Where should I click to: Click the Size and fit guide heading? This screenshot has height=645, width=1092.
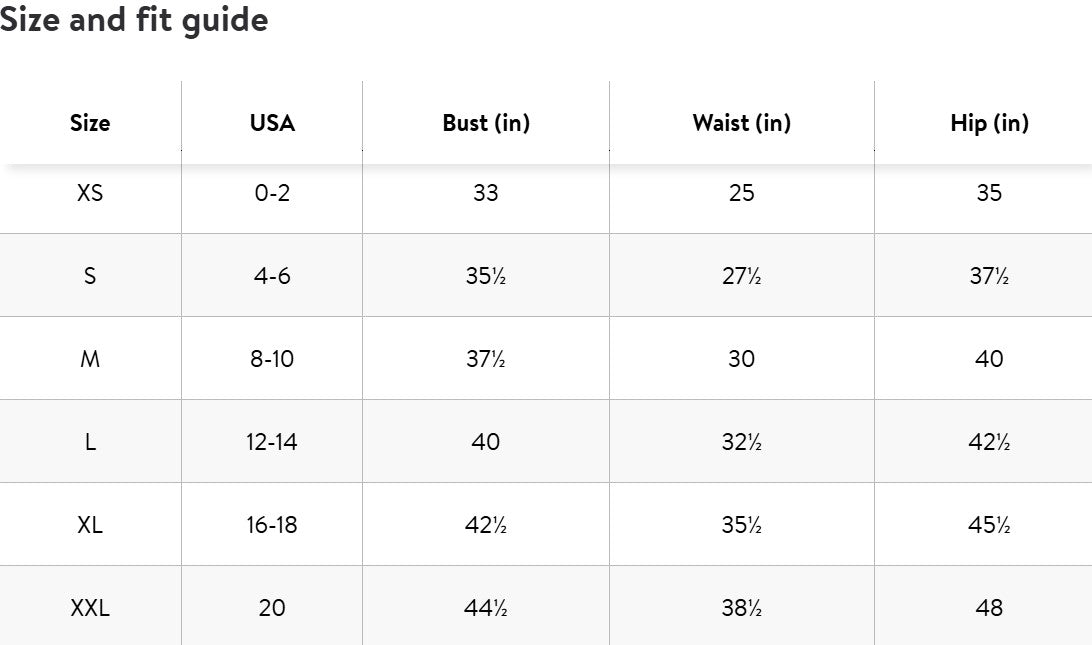(x=134, y=19)
